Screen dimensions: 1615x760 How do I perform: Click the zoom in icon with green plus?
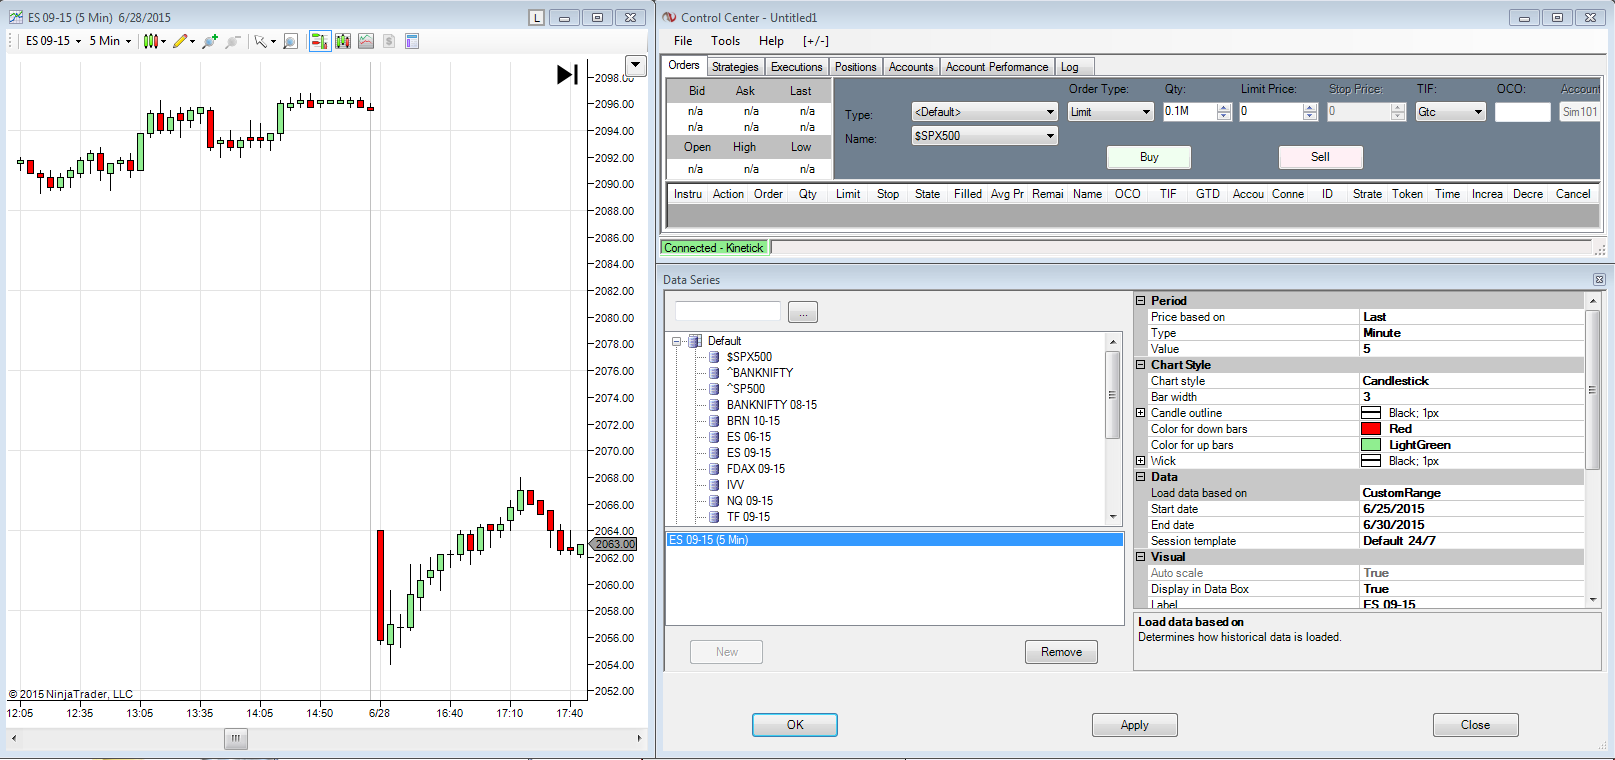tap(210, 41)
